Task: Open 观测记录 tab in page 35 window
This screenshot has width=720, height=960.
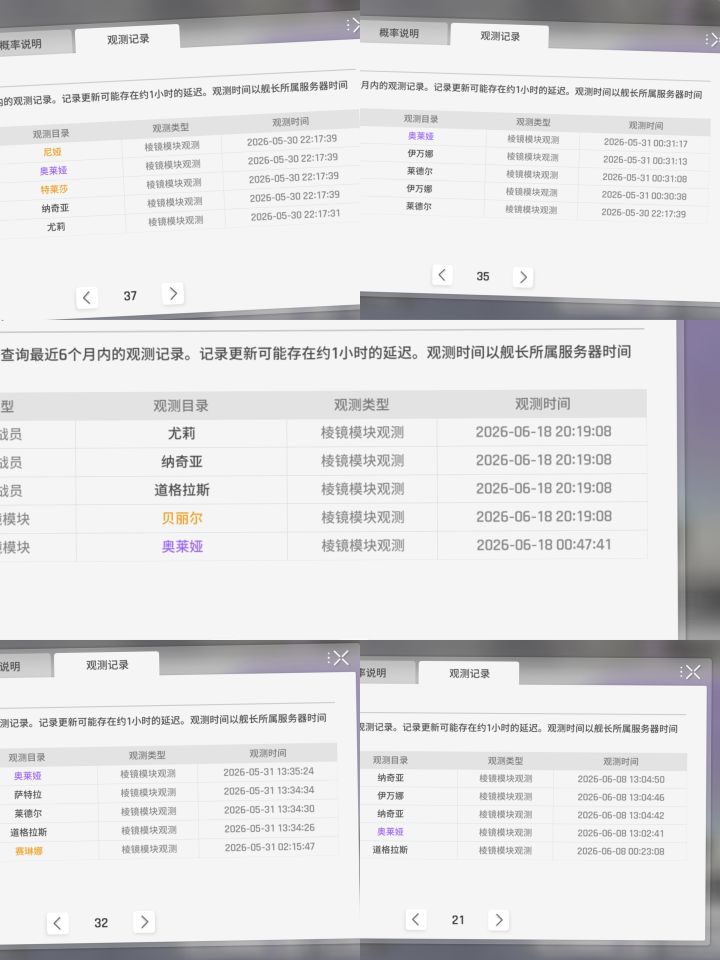Action: pos(500,36)
